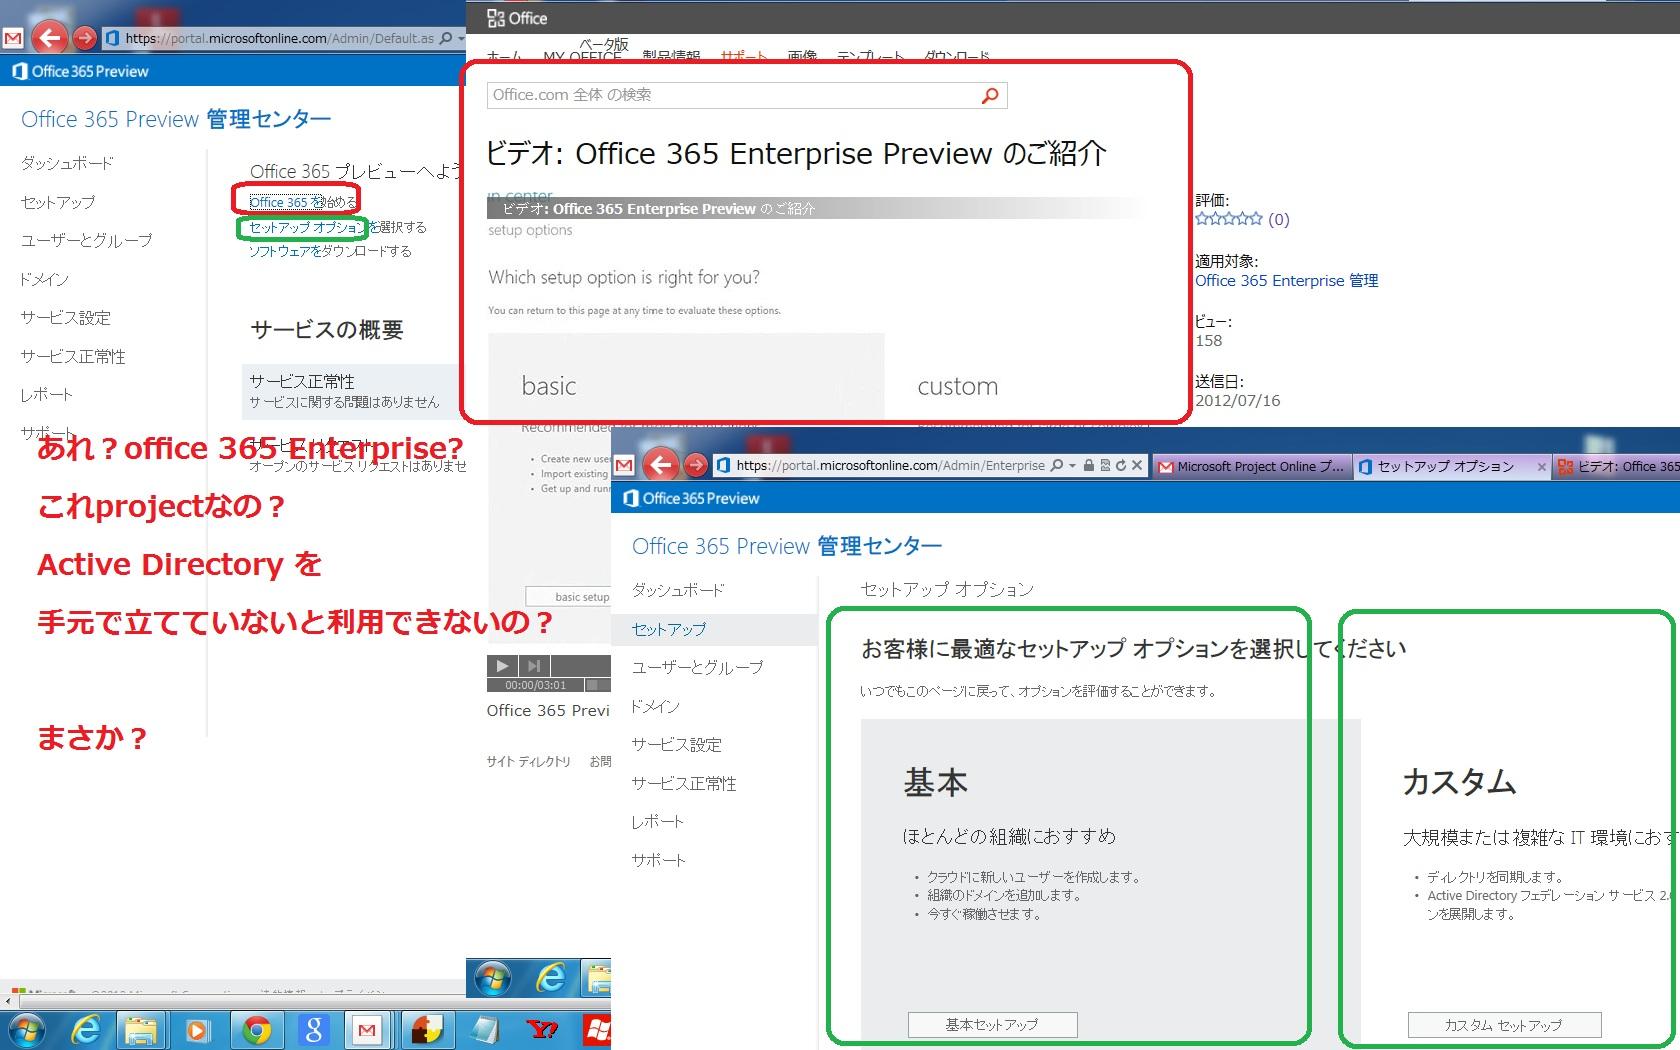Open セットアップ in the top-left window sidebar
Screen dimensions: 1680x1050
click(x=58, y=202)
